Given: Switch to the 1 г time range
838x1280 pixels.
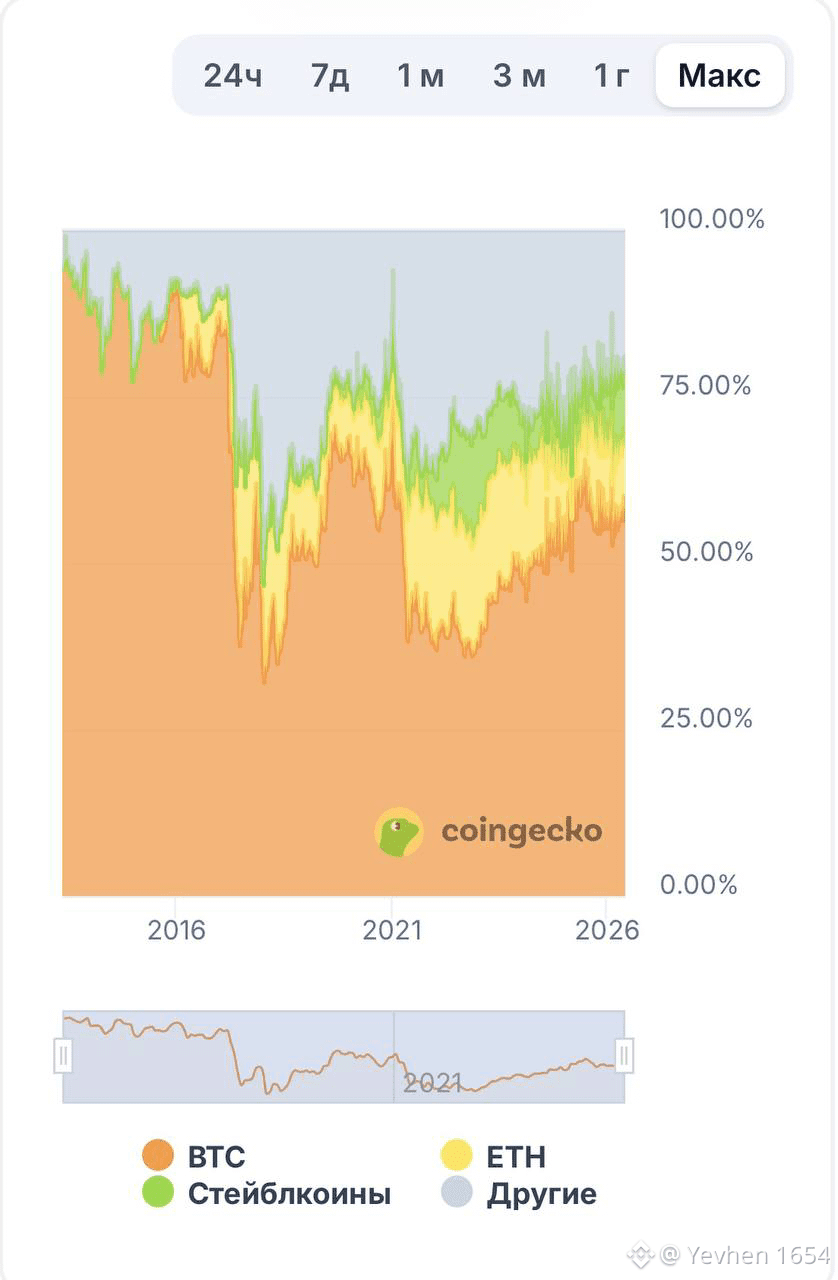Looking at the screenshot, I should (x=611, y=75).
